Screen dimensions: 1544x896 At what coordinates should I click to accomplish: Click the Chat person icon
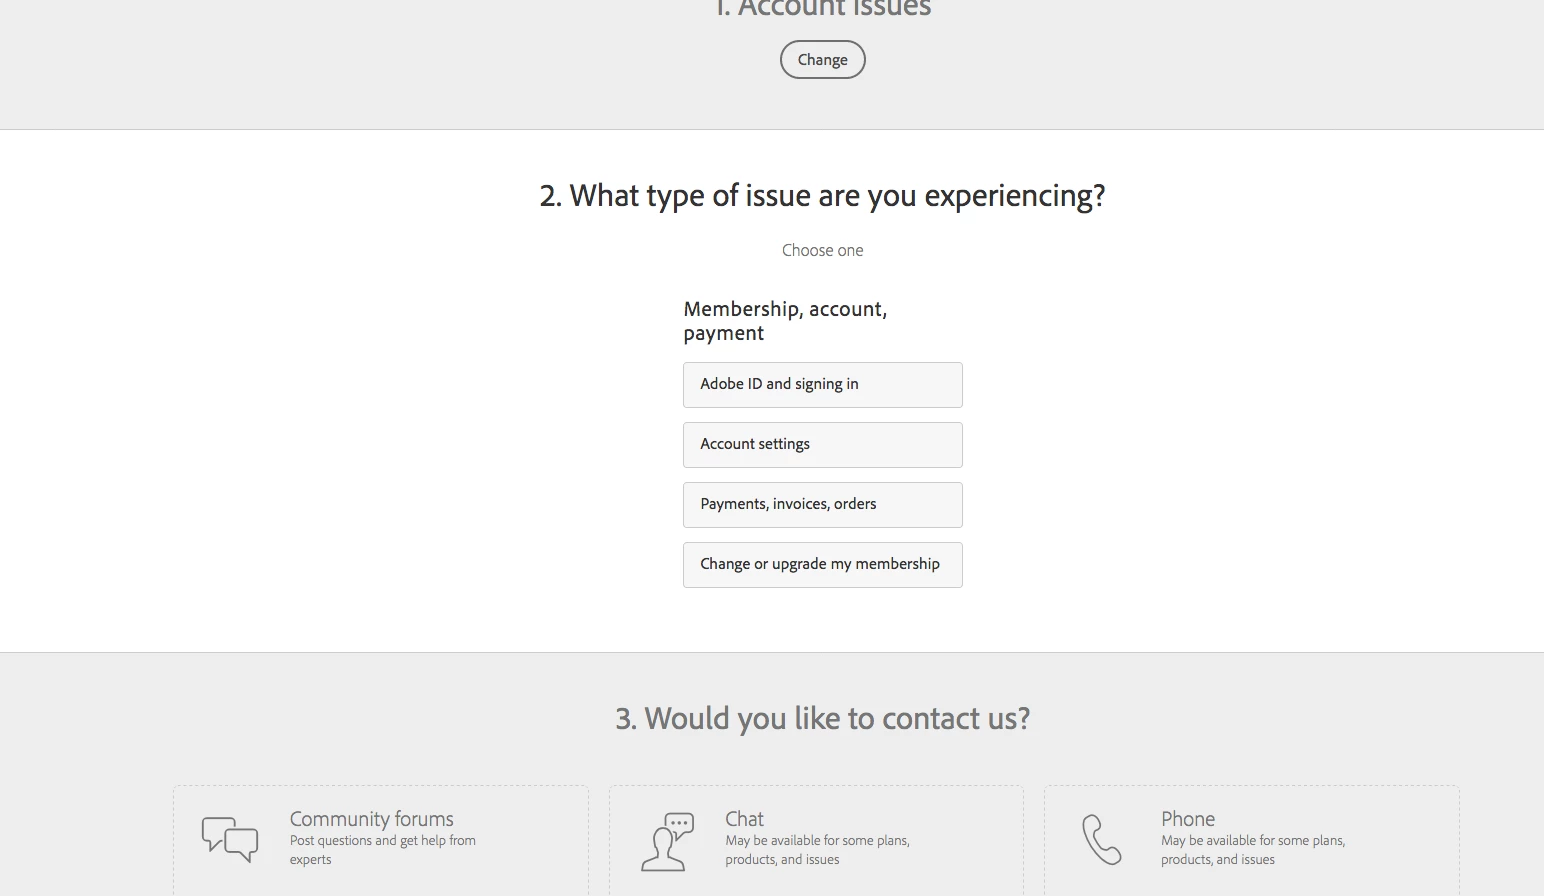click(x=667, y=841)
